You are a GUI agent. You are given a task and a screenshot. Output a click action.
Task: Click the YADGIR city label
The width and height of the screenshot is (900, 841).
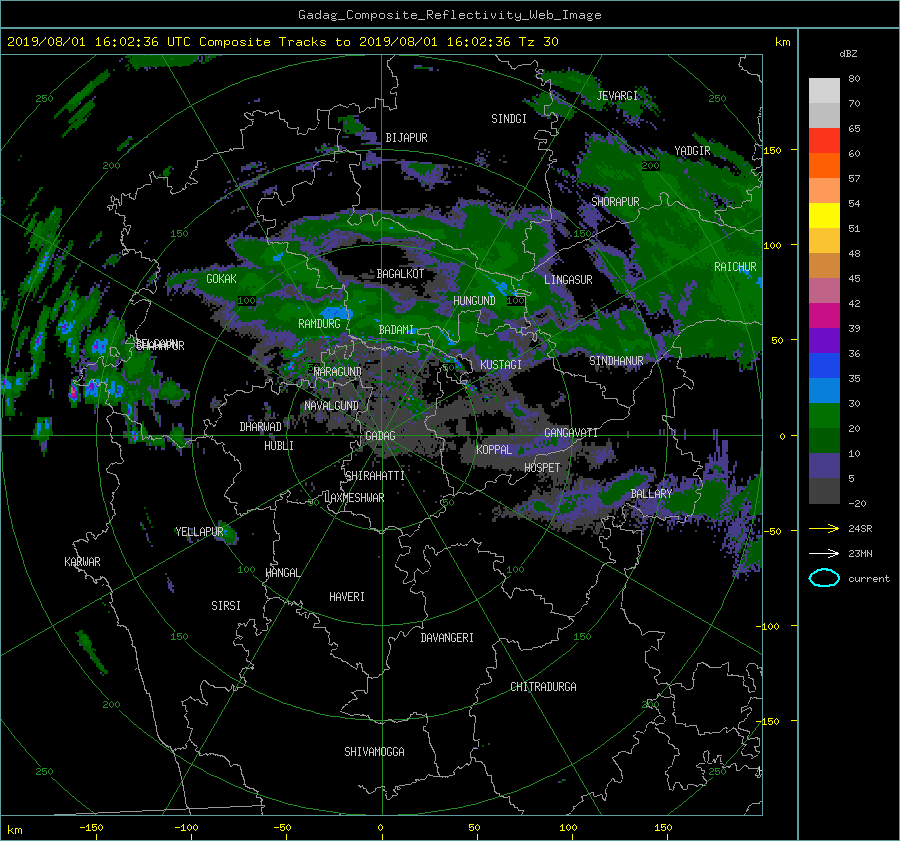692,151
